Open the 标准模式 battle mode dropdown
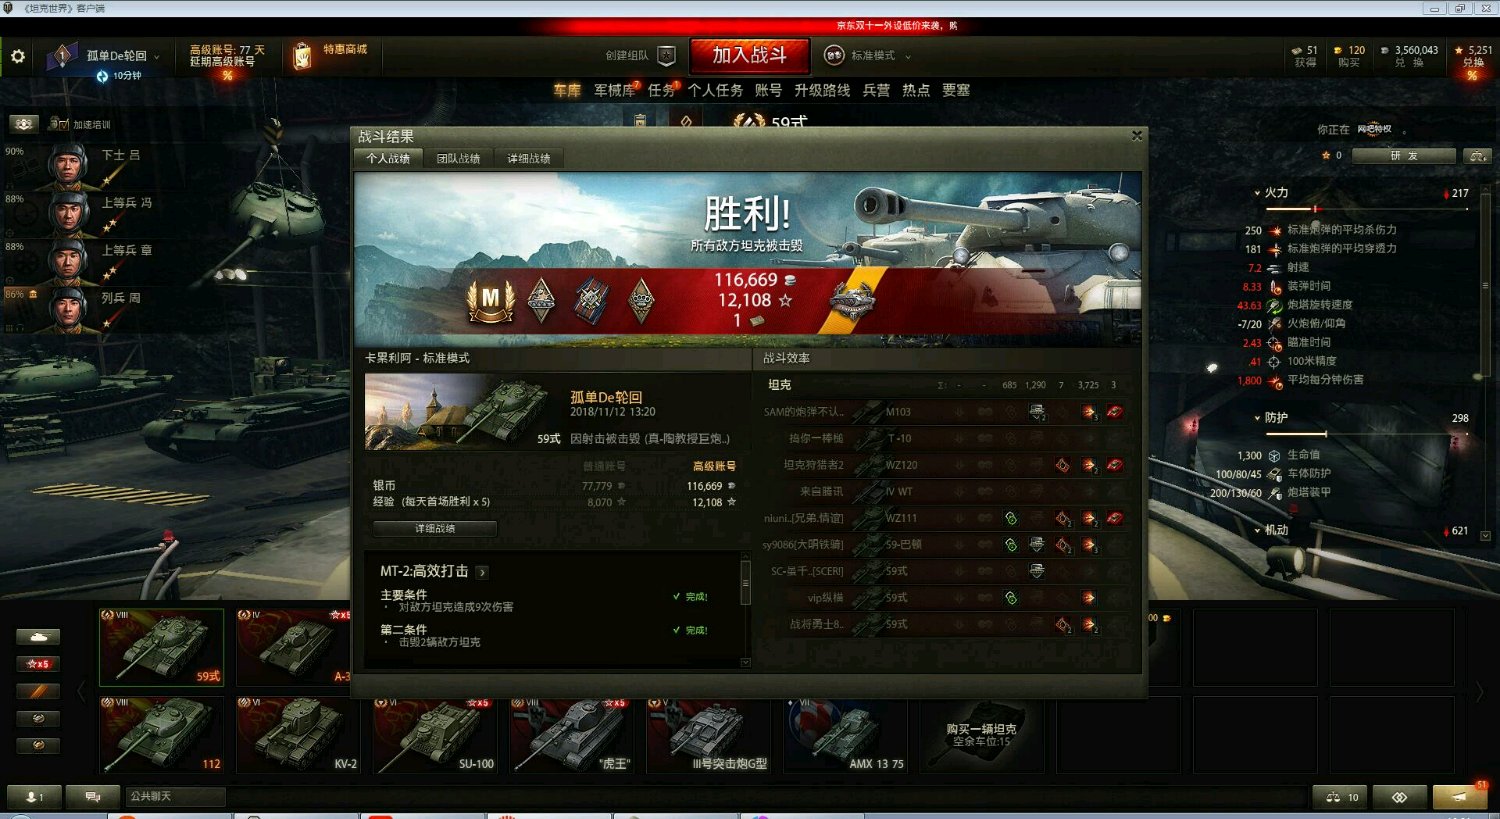 (x=868, y=56)
